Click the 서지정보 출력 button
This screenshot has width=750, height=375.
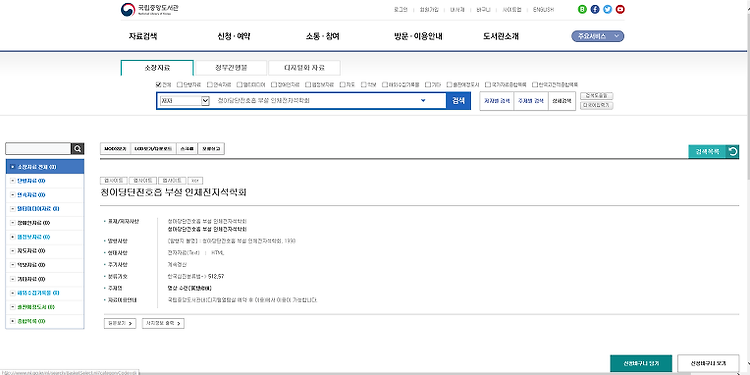click(x=163, y=323)
